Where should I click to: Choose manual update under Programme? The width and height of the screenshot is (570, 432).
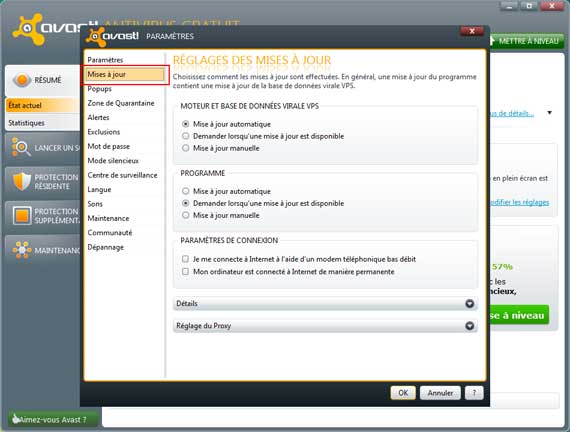click(185, 215)
